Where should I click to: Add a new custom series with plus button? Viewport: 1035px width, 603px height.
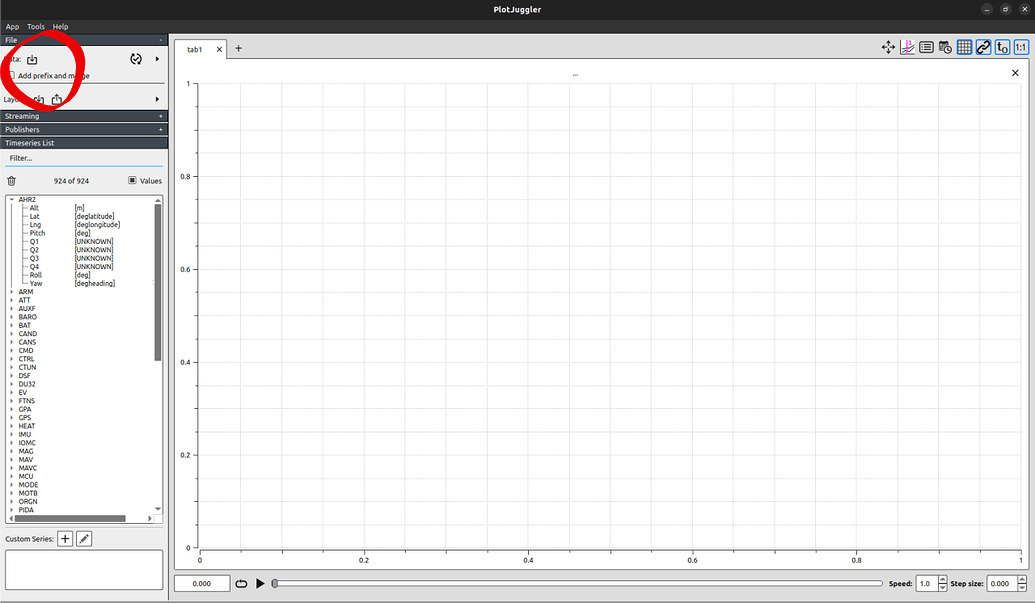coord(64,538)
